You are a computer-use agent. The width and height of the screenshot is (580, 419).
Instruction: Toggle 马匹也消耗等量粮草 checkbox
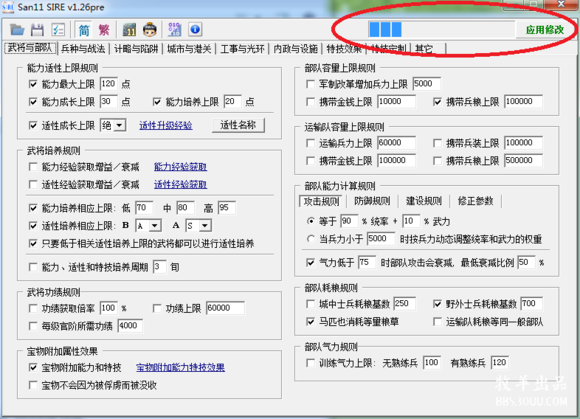click(310, 322)
